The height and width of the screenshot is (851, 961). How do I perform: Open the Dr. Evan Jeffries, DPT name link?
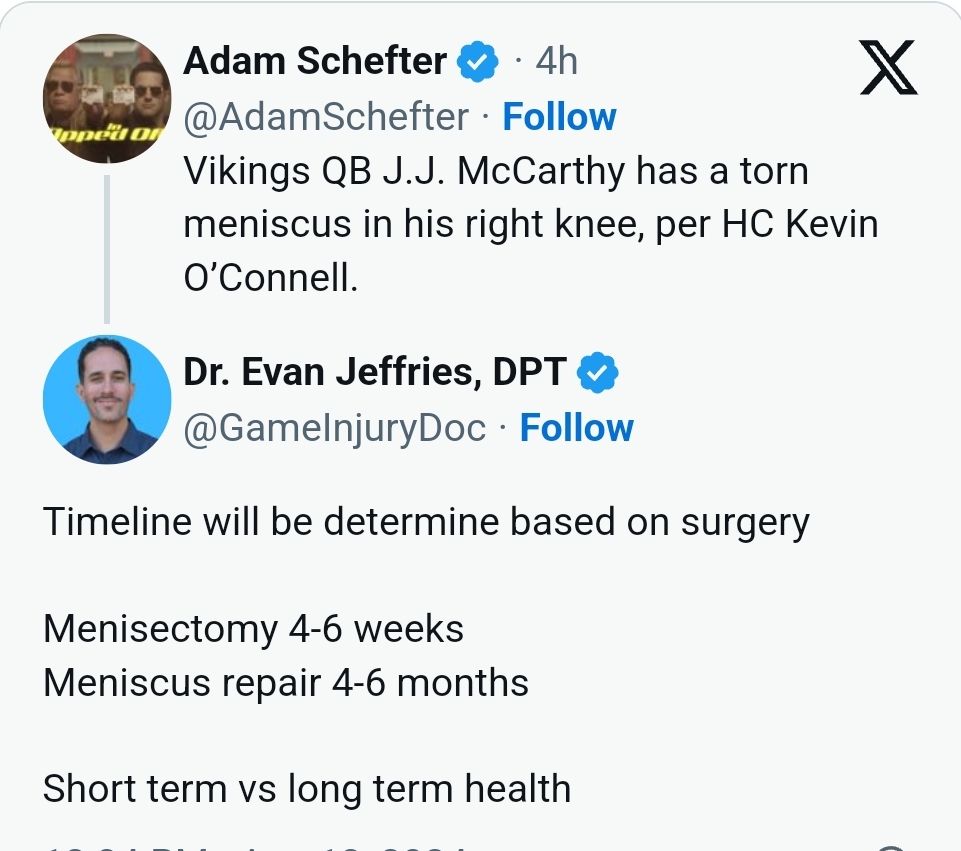375,372
